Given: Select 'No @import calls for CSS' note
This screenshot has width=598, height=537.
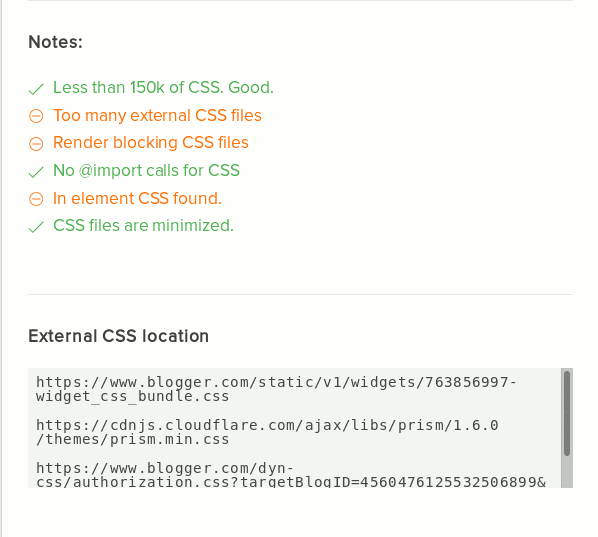Looking at the screenshot, I should [146, 170].
